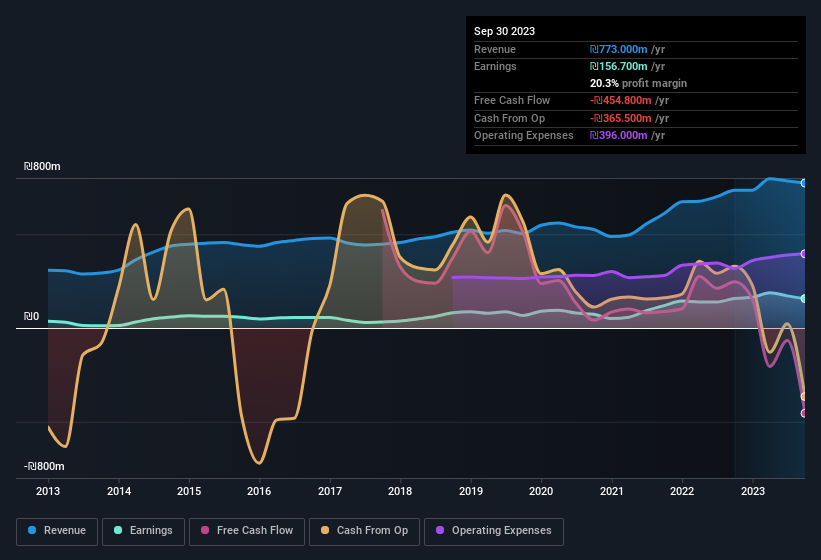
Task: Click the Operating Expenses purple endpoint marker
Action: click(804, 254)
